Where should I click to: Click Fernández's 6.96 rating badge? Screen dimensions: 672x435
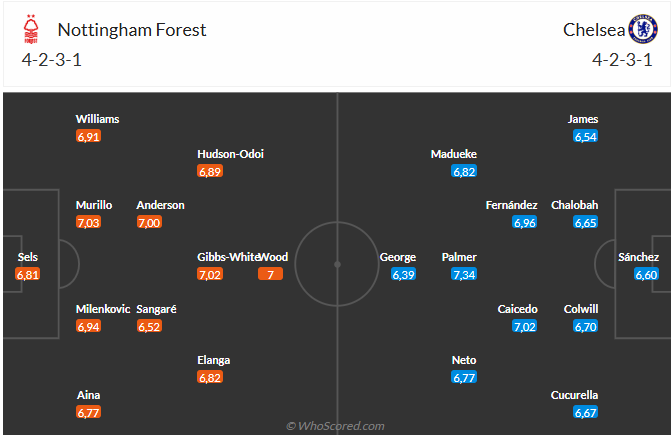[524, 222]
